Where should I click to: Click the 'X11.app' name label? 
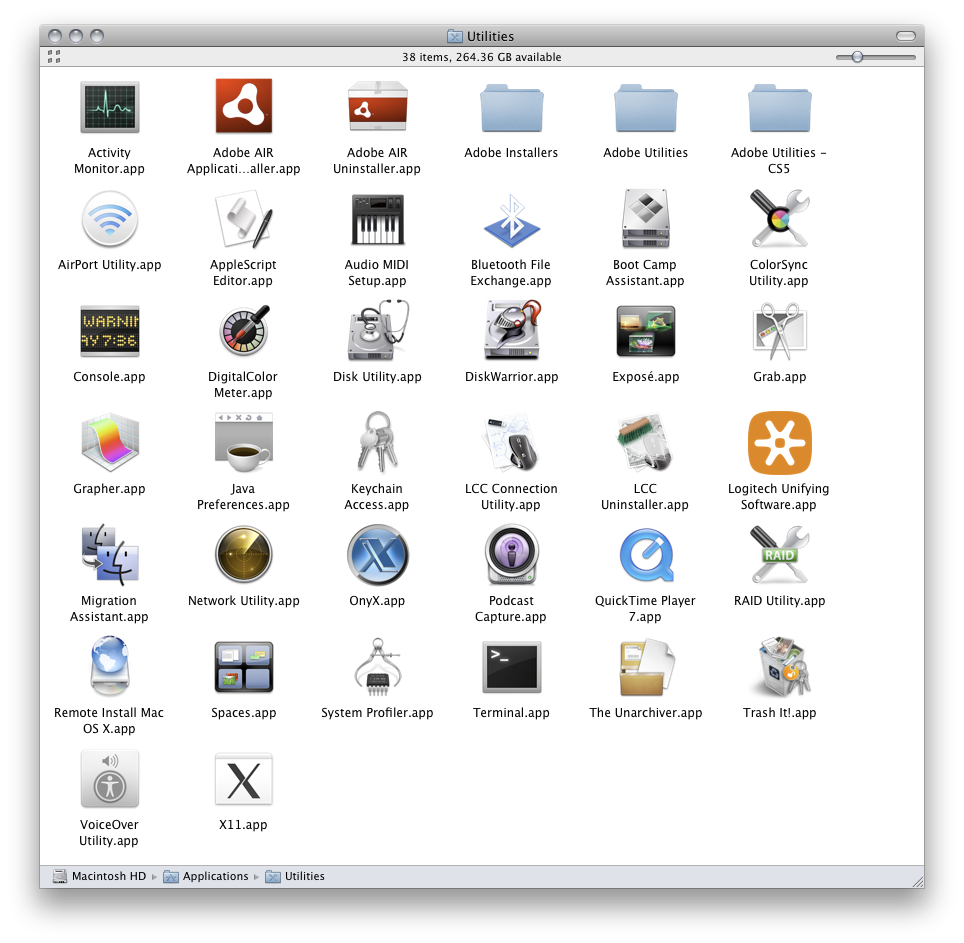pyautogui.click(x=243, y=824)
